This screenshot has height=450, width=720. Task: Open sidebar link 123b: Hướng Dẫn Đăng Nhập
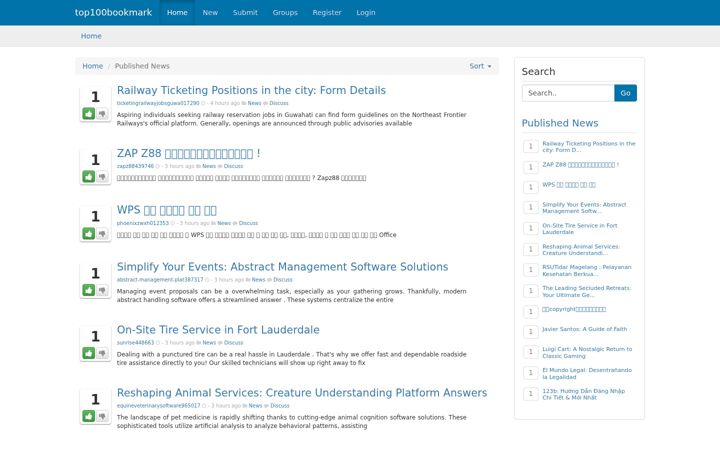584,394
